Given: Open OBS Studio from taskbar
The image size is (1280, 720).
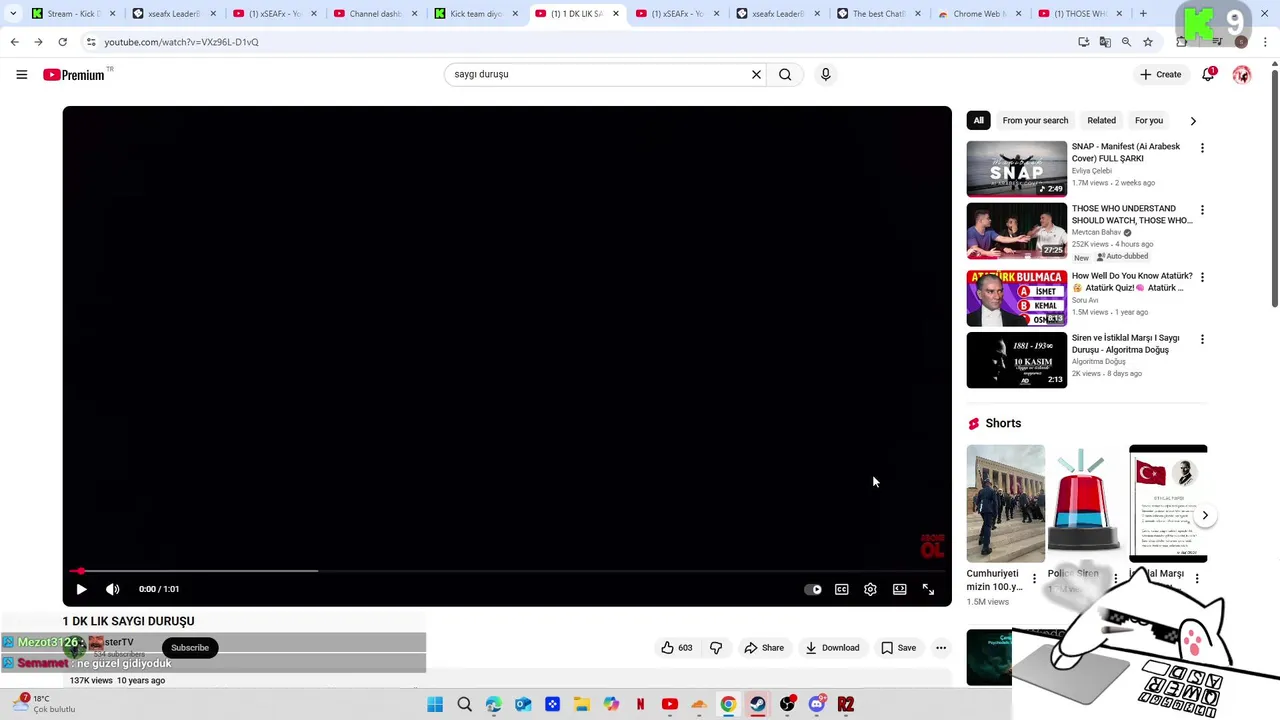Looking at the screenshot, I should (x=787, y=704).
